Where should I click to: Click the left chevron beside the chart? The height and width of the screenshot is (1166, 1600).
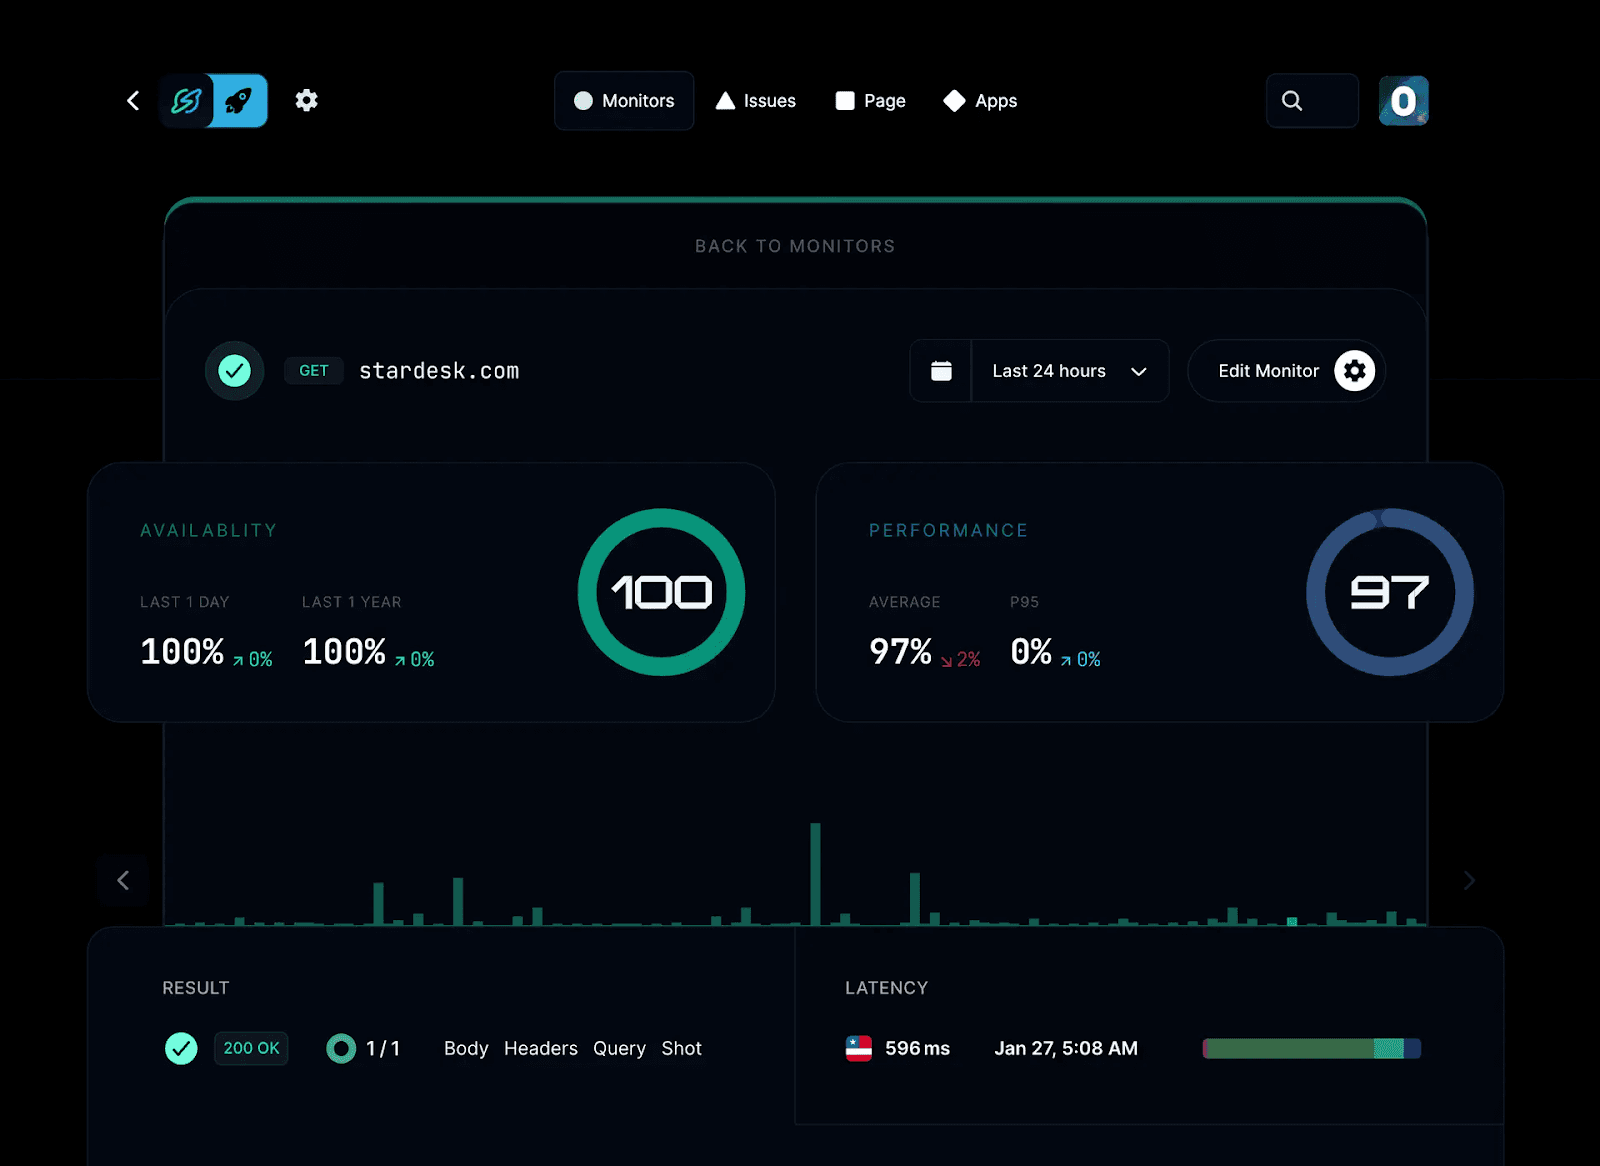click(123, 880)
